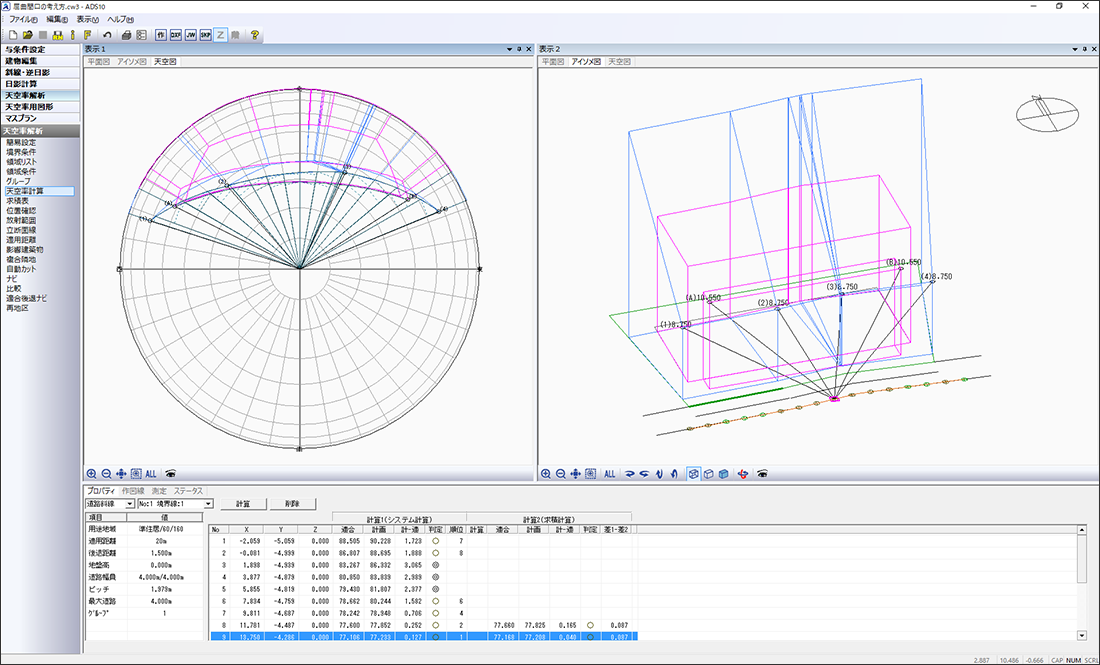
Task: Click the DXF export toolbar icon
Action: pyautogui.click(x=175, y=34)
